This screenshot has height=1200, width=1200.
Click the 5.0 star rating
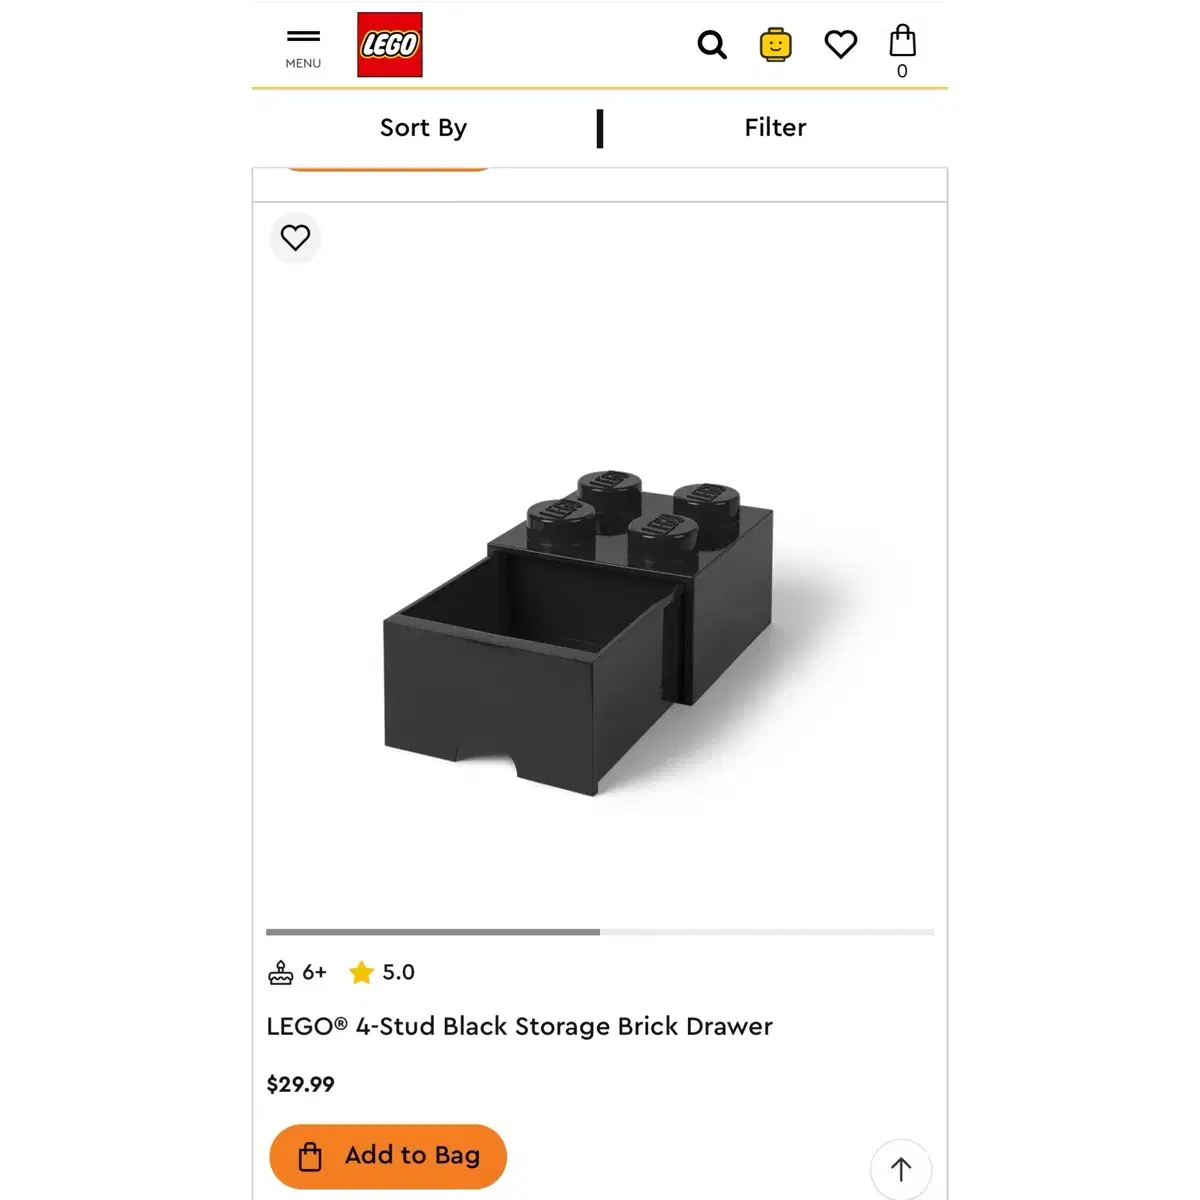[x=381, y=972]
